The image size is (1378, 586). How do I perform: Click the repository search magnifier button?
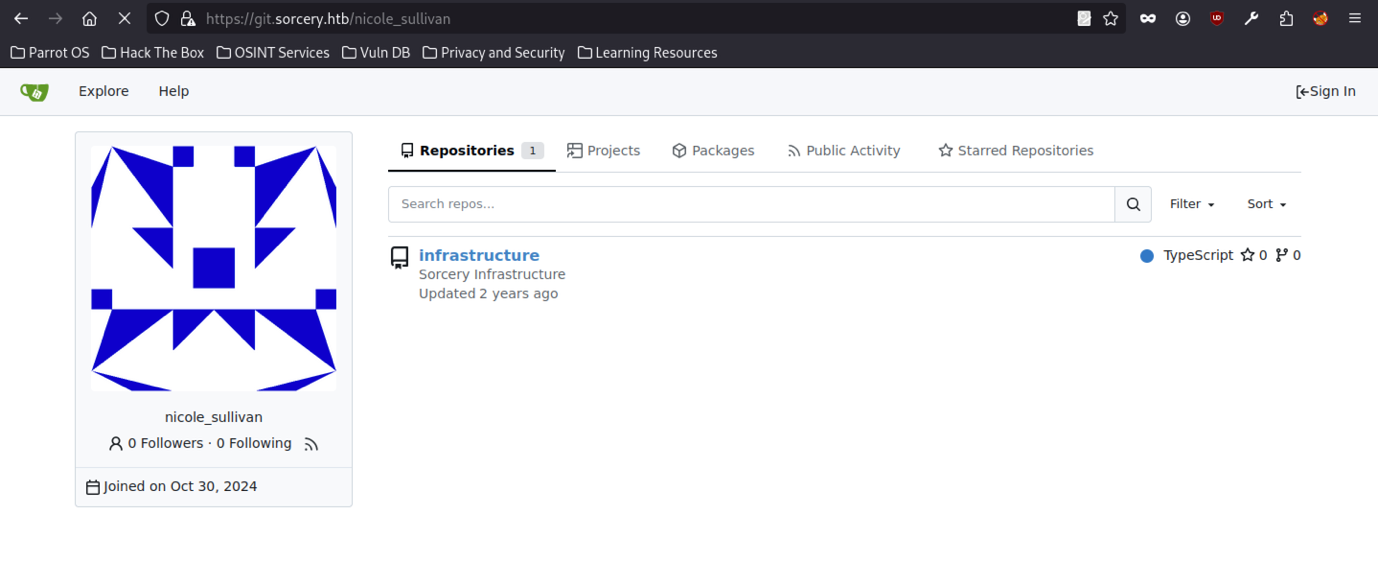click(x=1133, y=204)
